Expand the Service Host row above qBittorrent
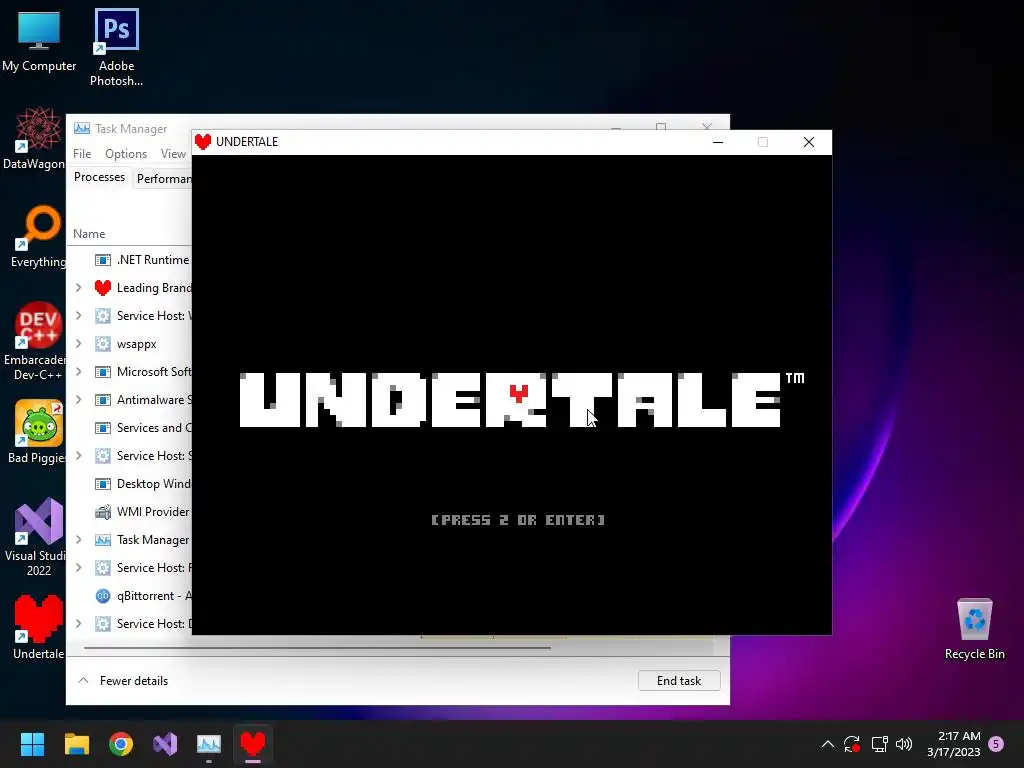The width and height of the screenshot is (1024, 768). tap(78, 568)
